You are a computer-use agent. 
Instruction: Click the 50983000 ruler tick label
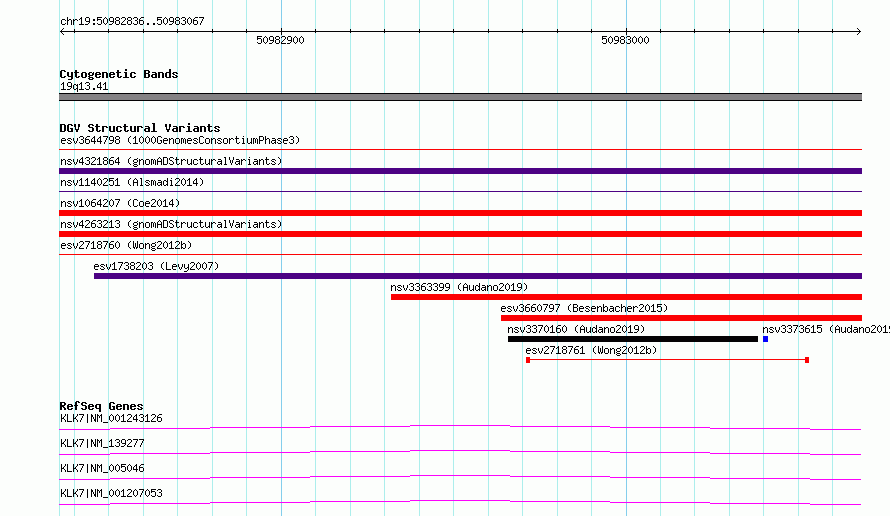[x=625, y=40]
